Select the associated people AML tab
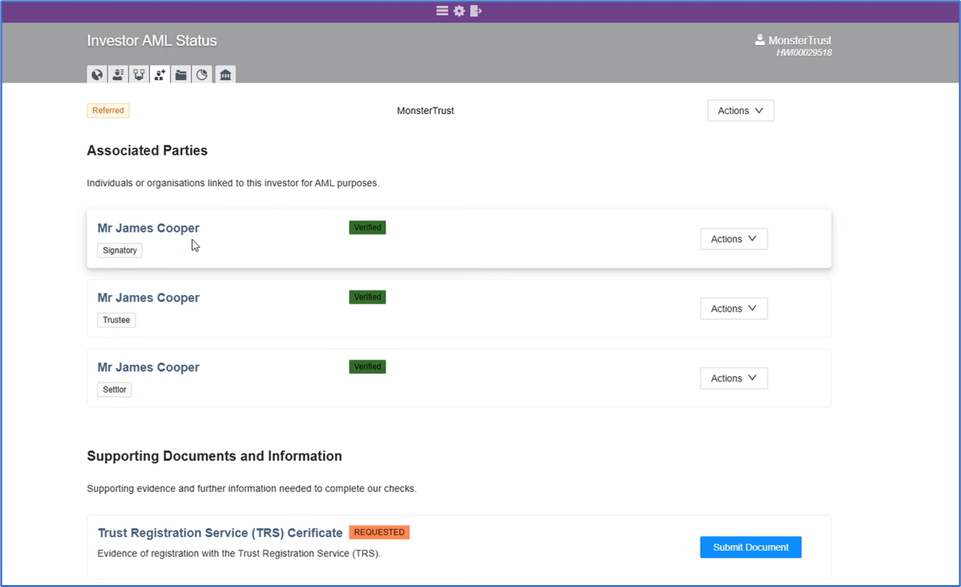961x587 pixels. coord(160,75)
